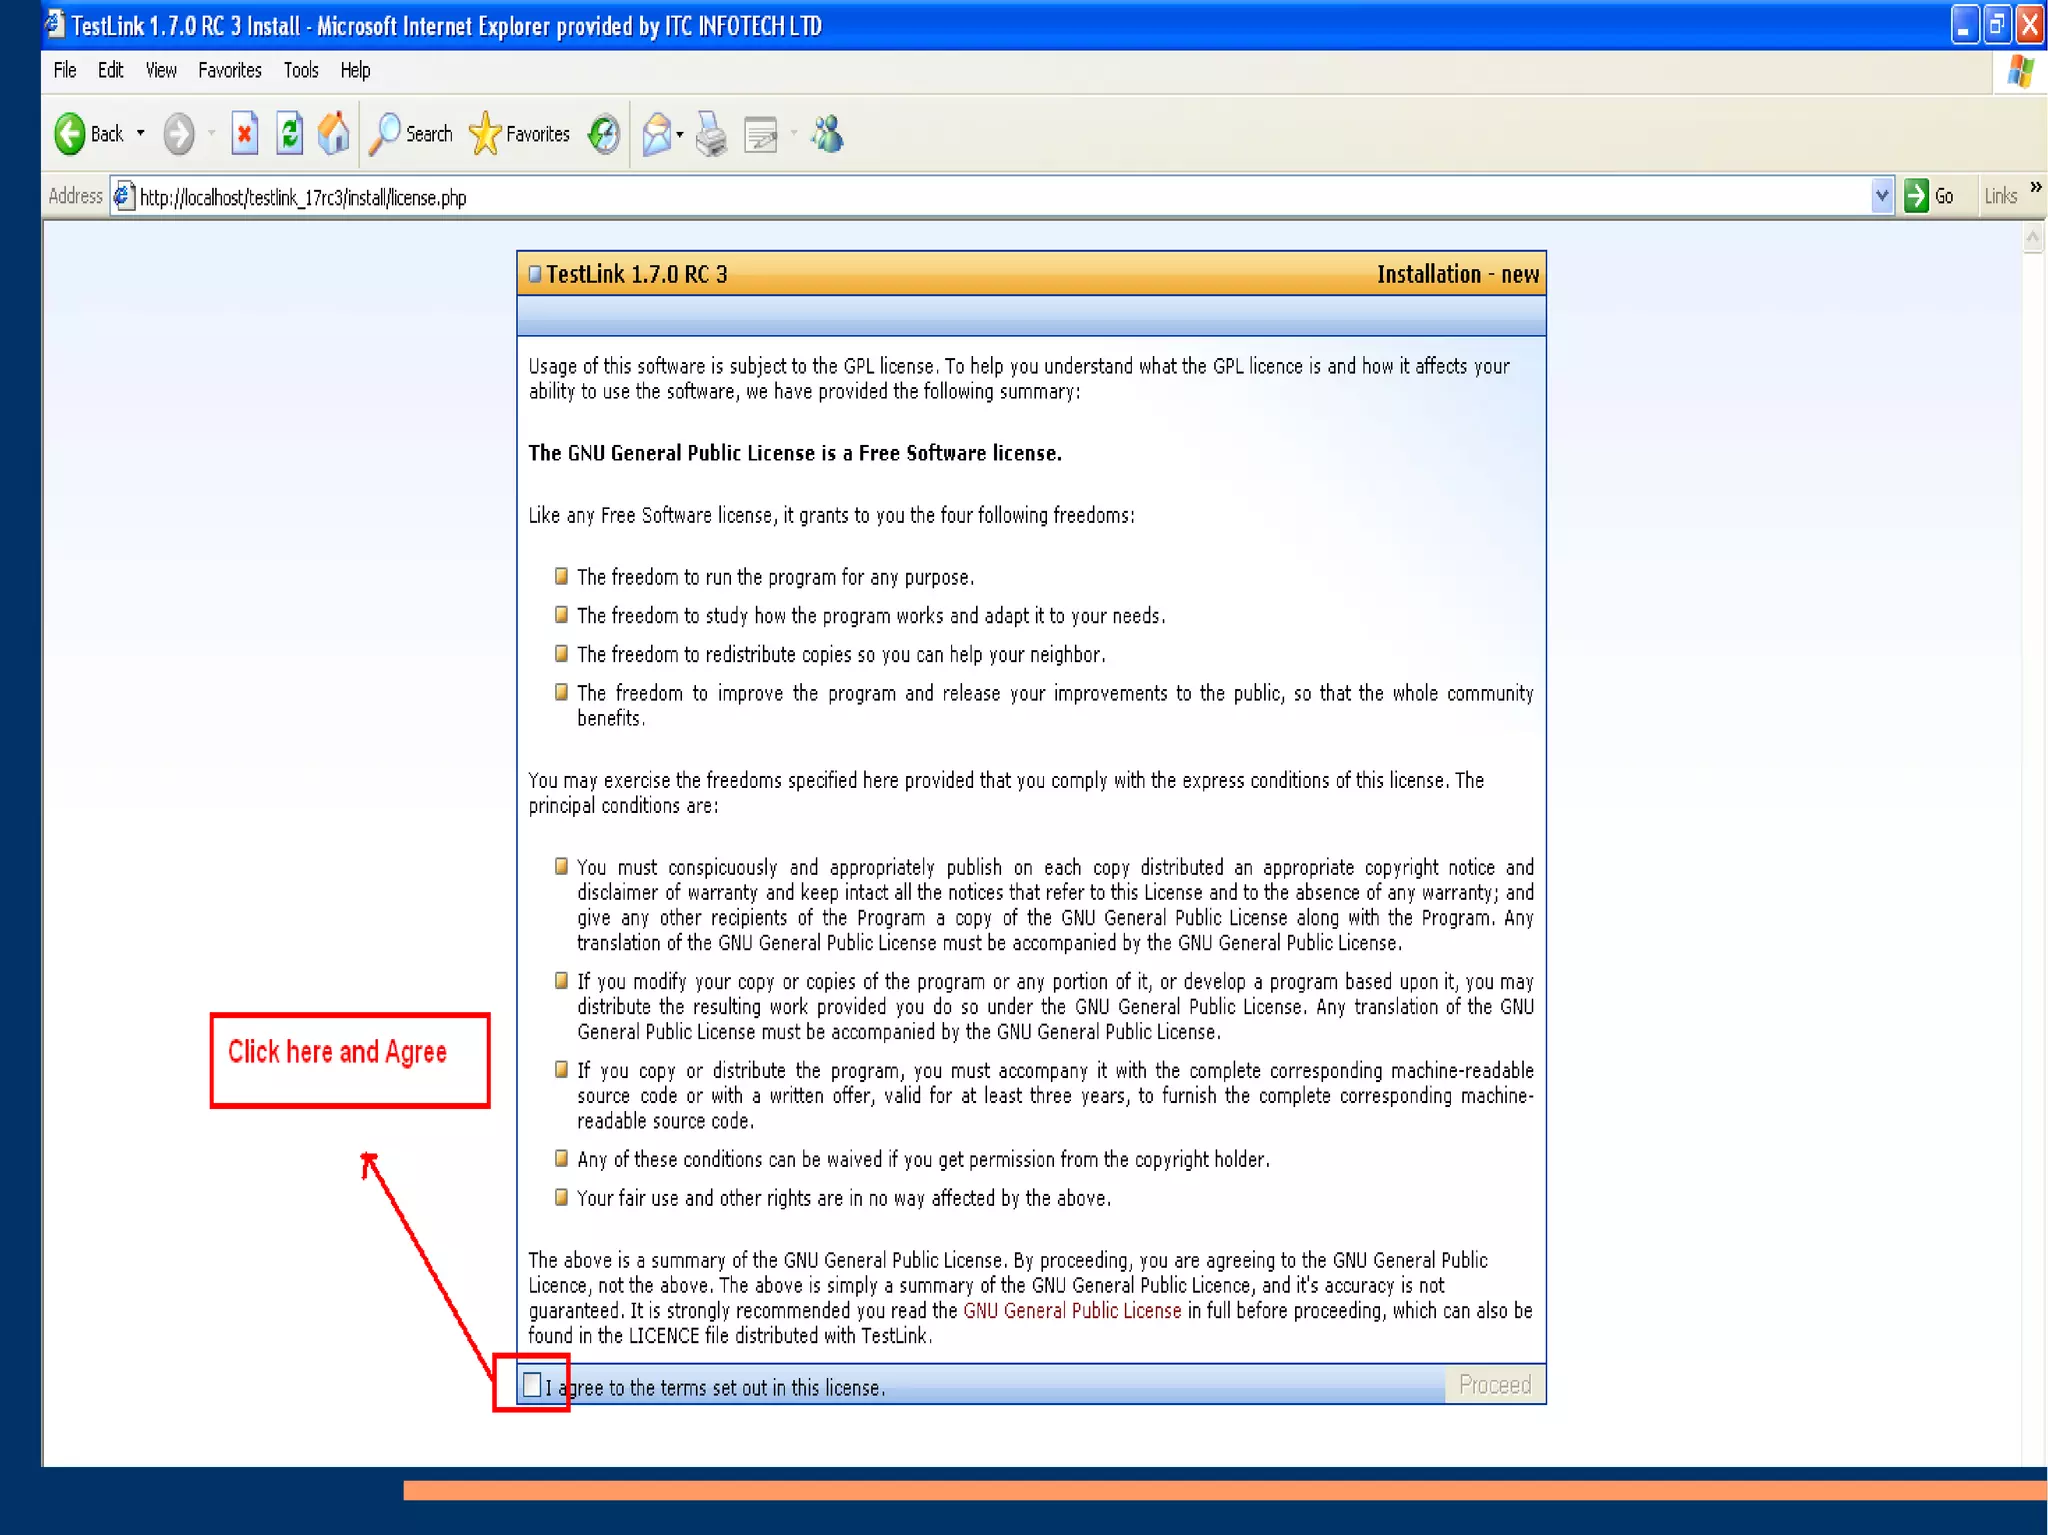The image size is (2048, 1535).
Task: Click the Forward history dropdown arrow
Action: tap(211, 134)
